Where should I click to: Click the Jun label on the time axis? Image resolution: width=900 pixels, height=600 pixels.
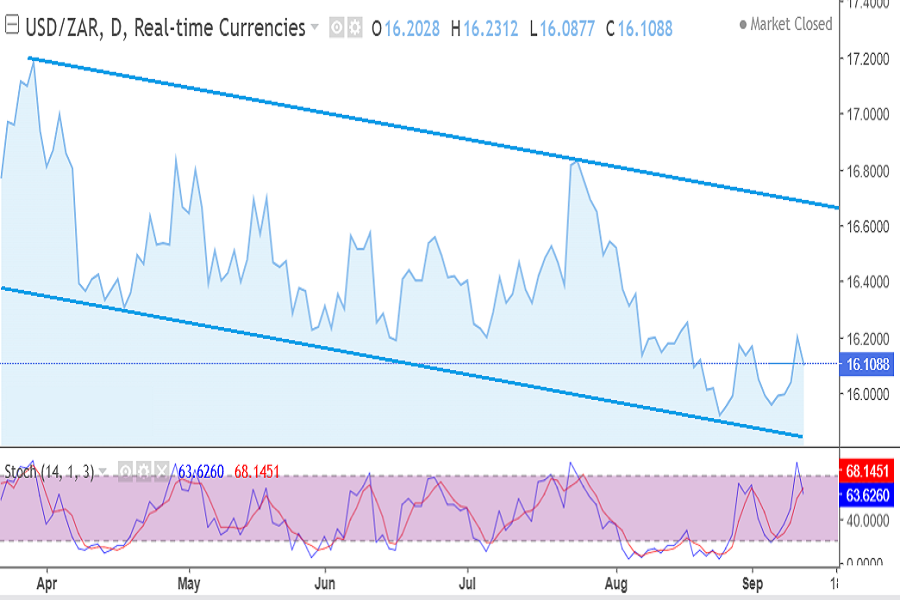[325, 583]
